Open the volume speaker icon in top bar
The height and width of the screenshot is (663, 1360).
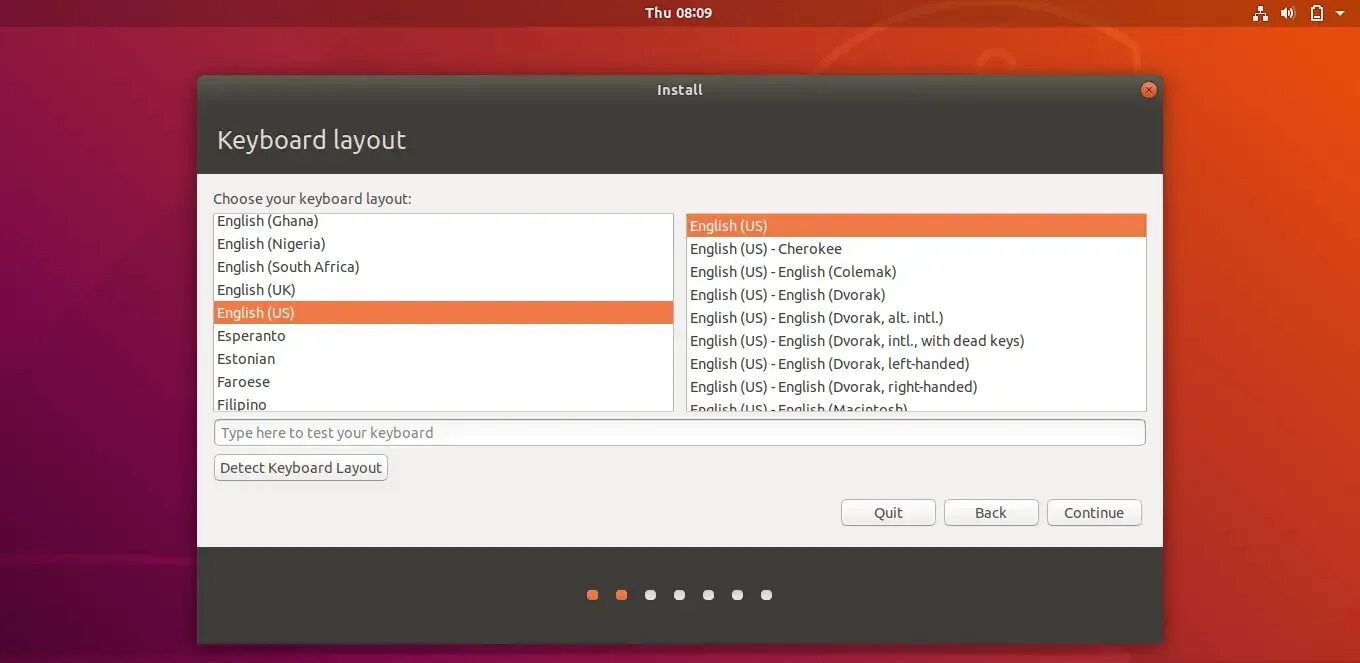pos(1288,13)
